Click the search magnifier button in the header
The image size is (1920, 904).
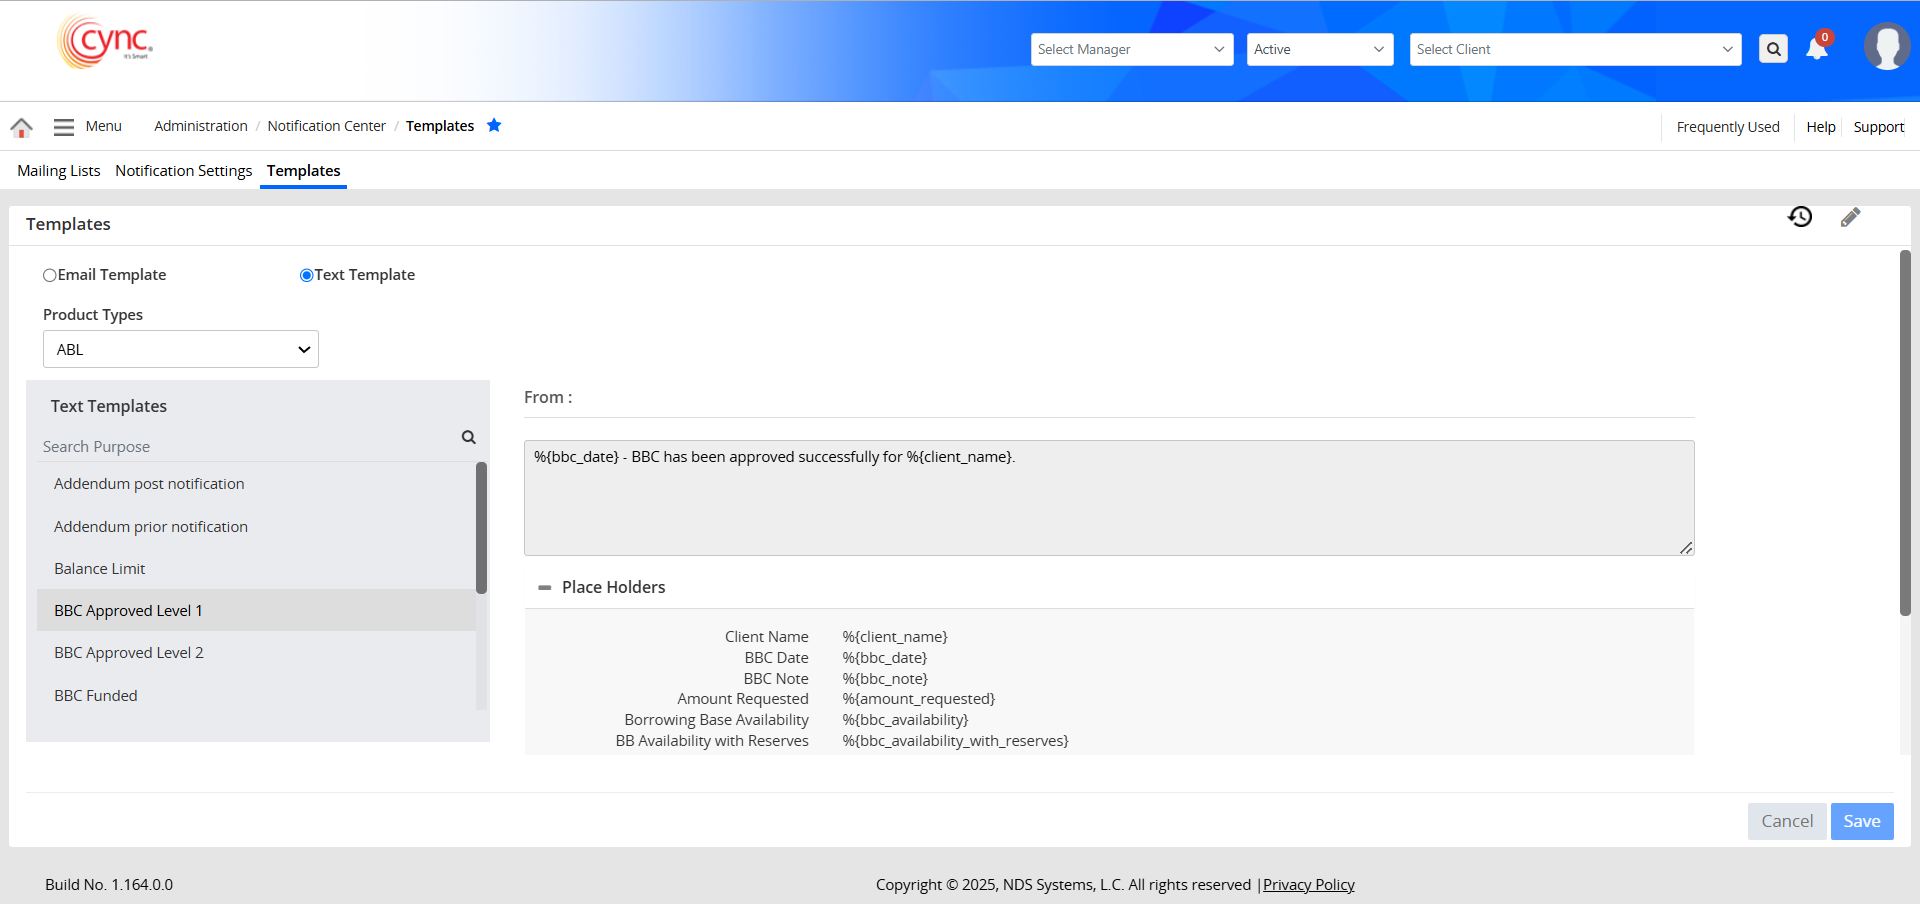pos(1773,49)
